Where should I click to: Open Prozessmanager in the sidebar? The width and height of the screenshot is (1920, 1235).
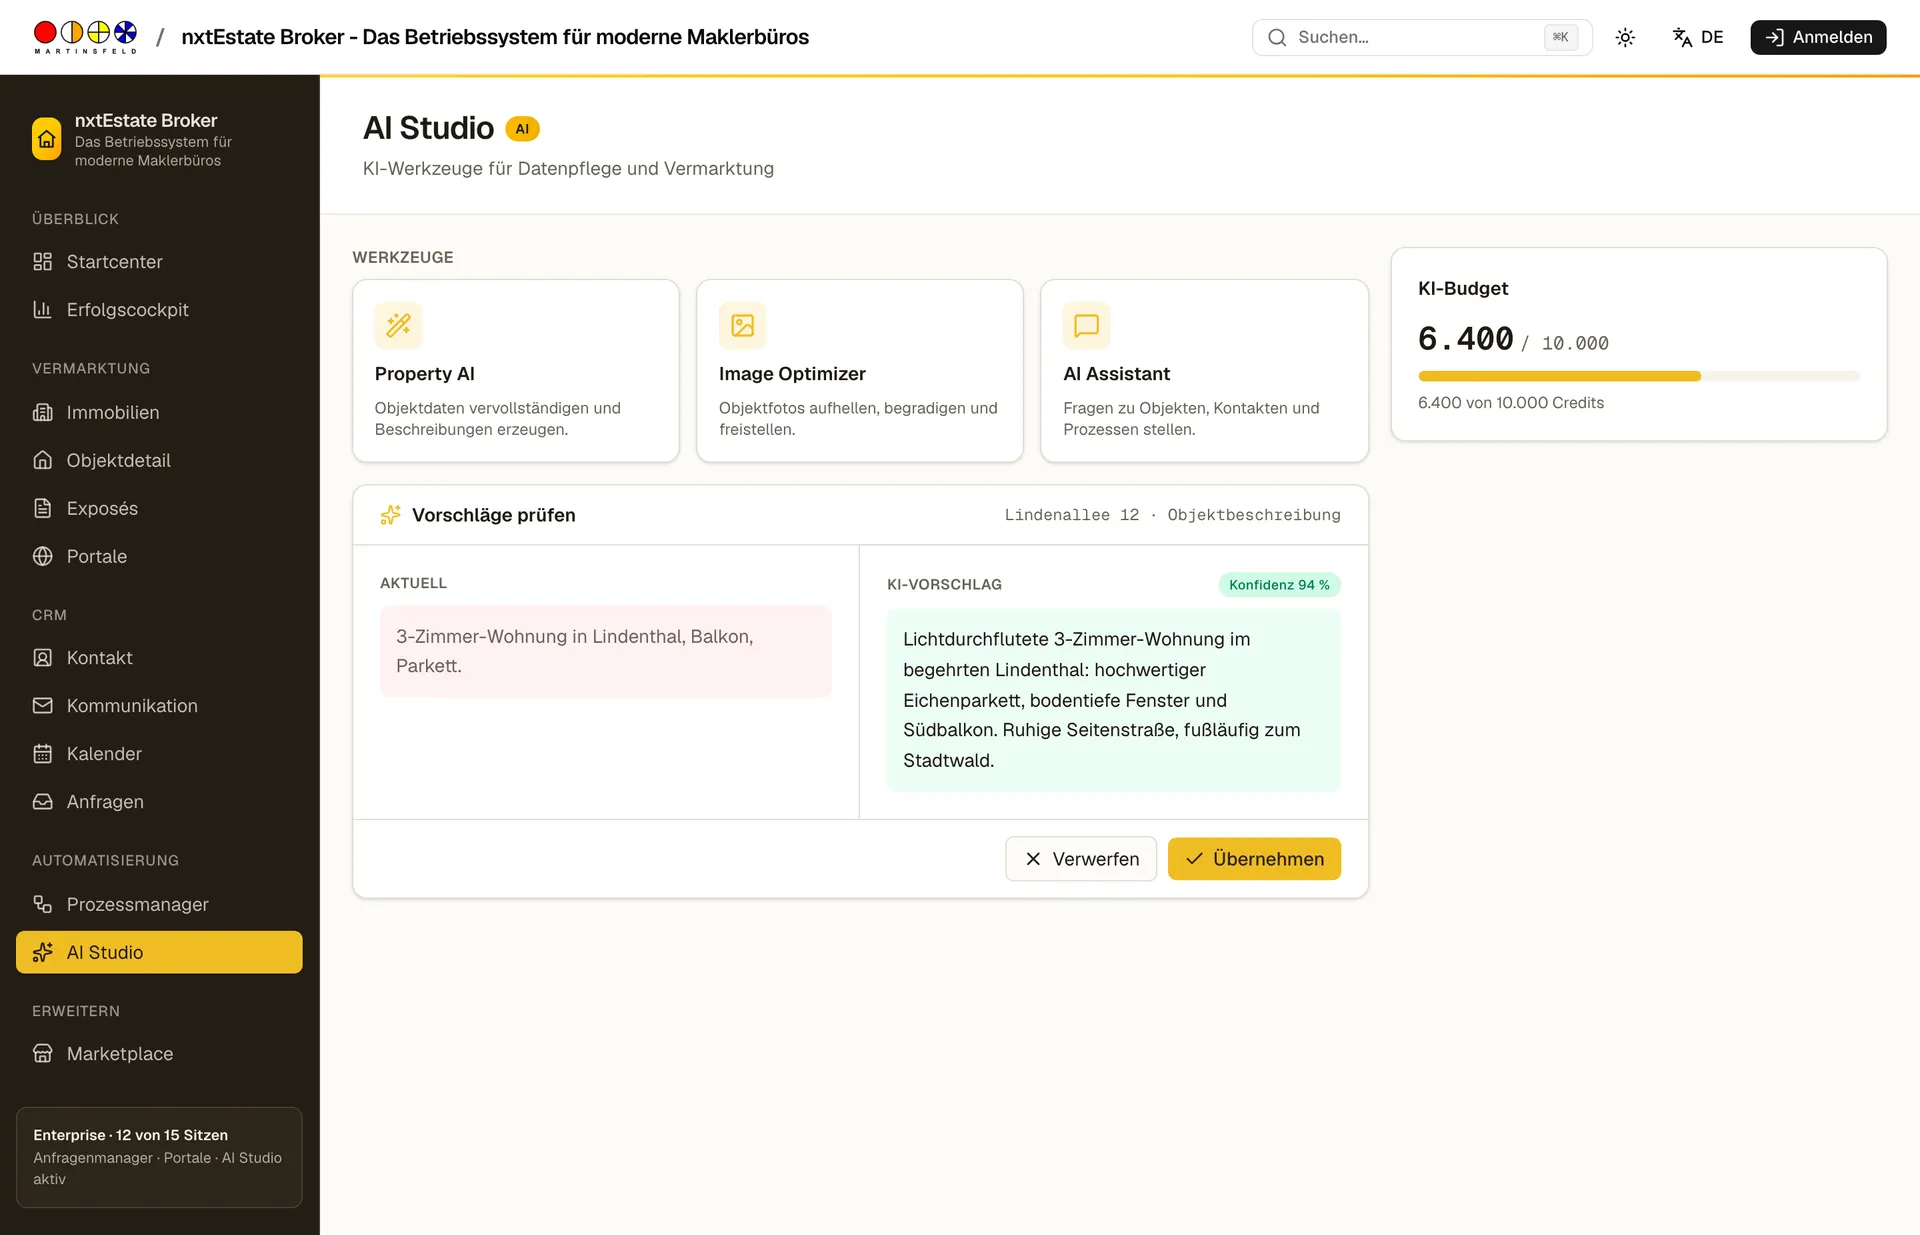pos(159,904)
